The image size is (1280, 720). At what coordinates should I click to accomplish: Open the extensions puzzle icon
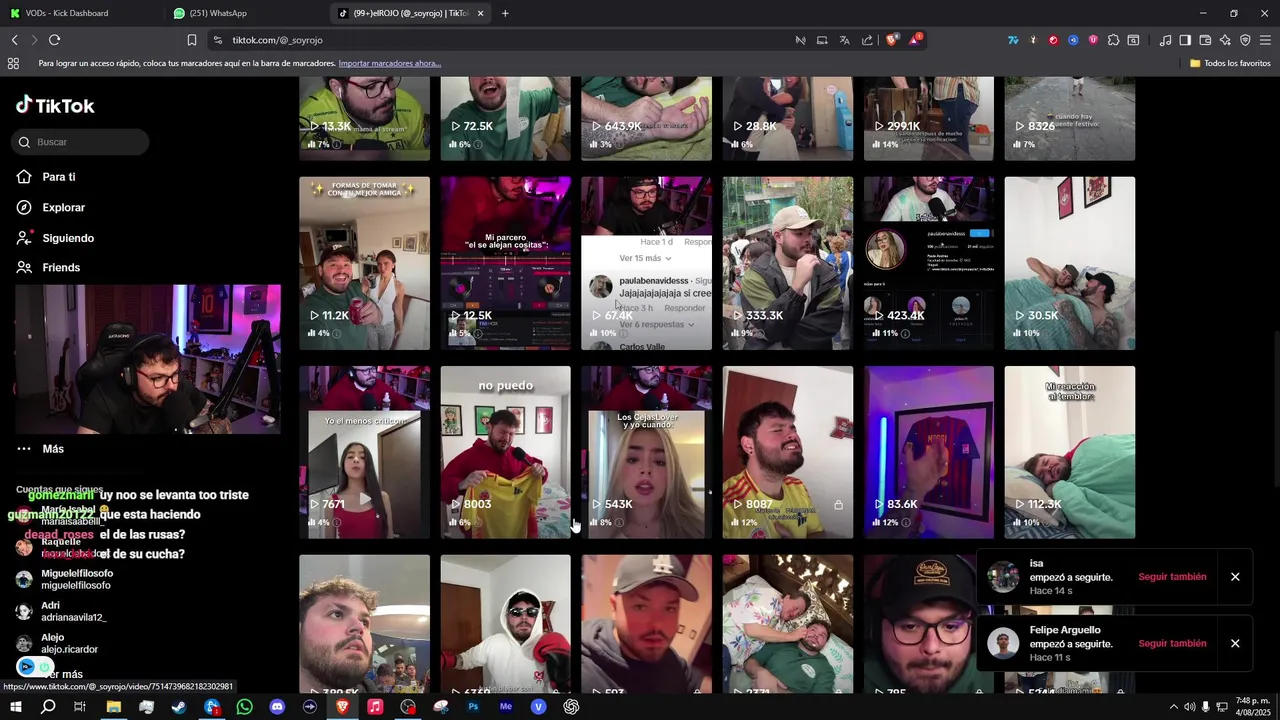[1113, 40]
